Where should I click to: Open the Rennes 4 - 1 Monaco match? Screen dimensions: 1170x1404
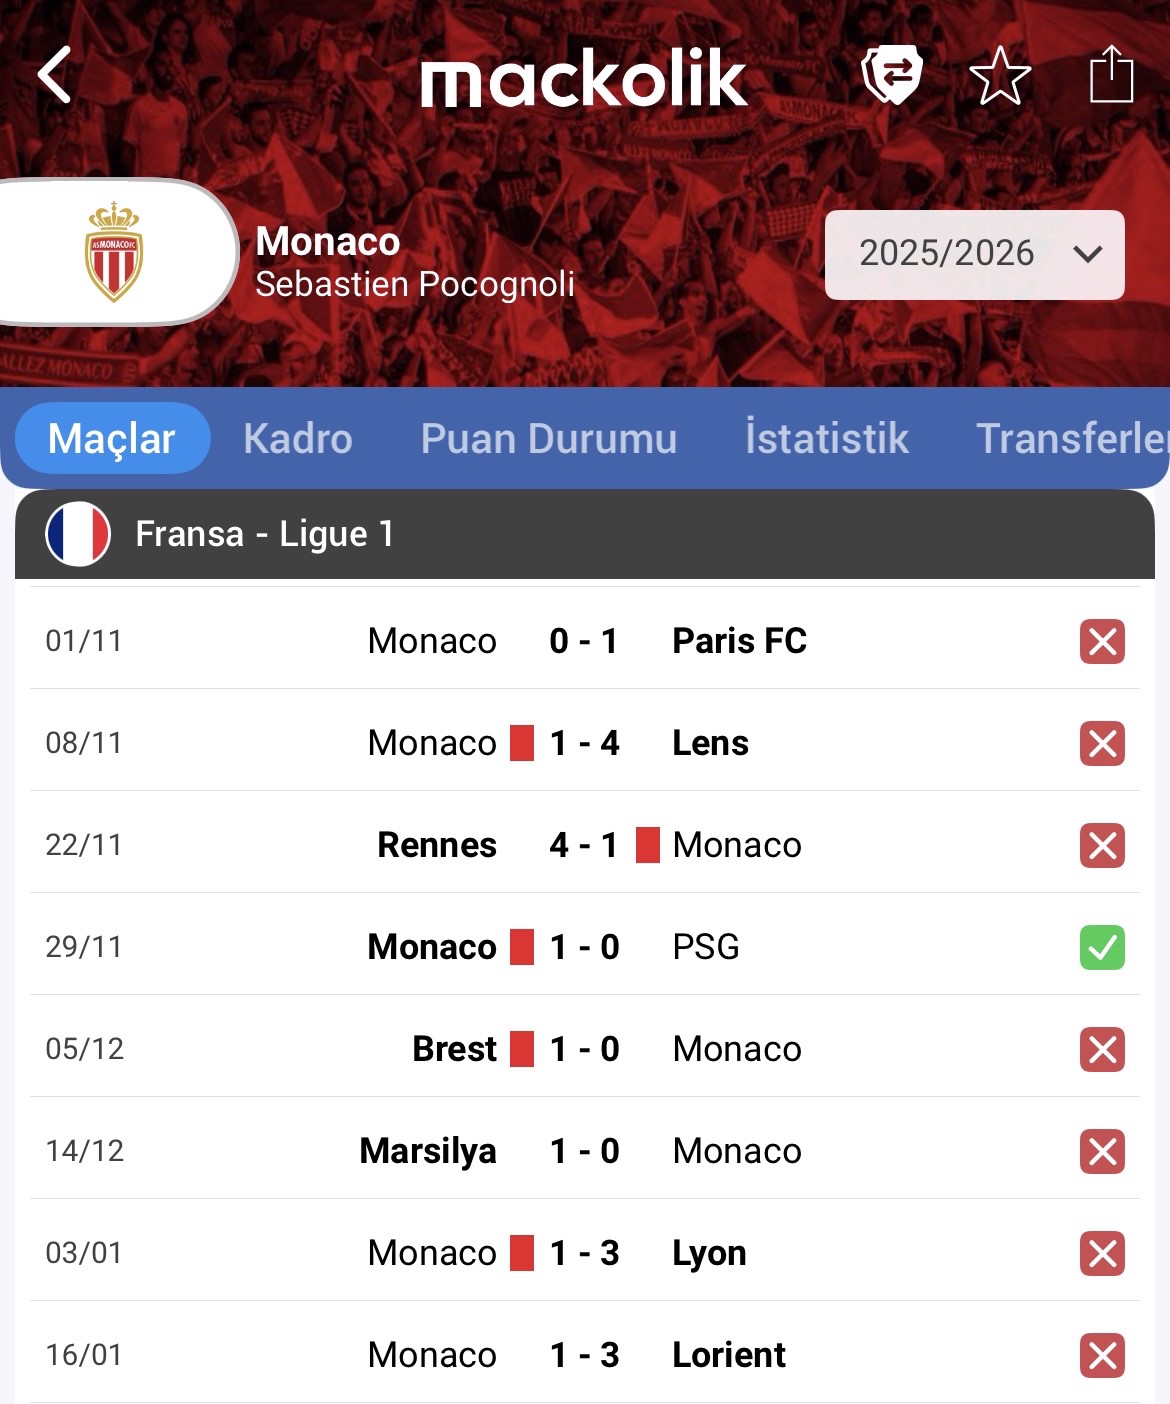point(585,845)
